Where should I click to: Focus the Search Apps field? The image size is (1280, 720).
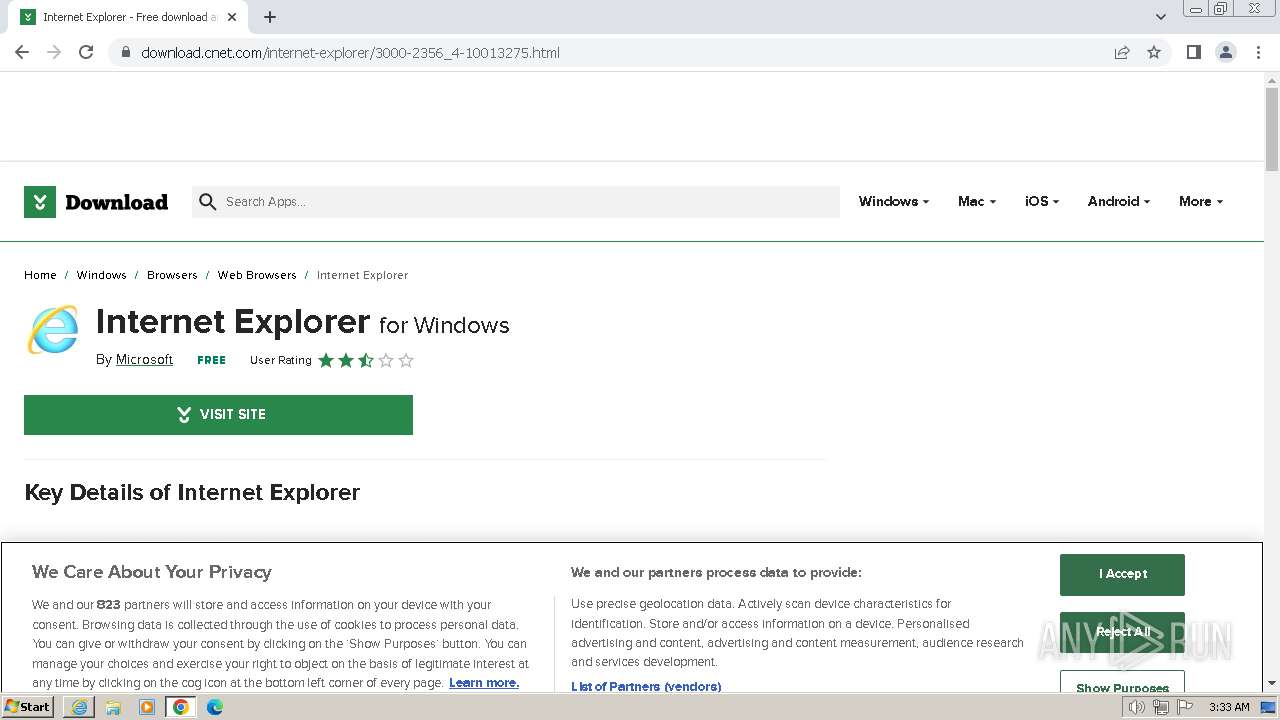516,202
